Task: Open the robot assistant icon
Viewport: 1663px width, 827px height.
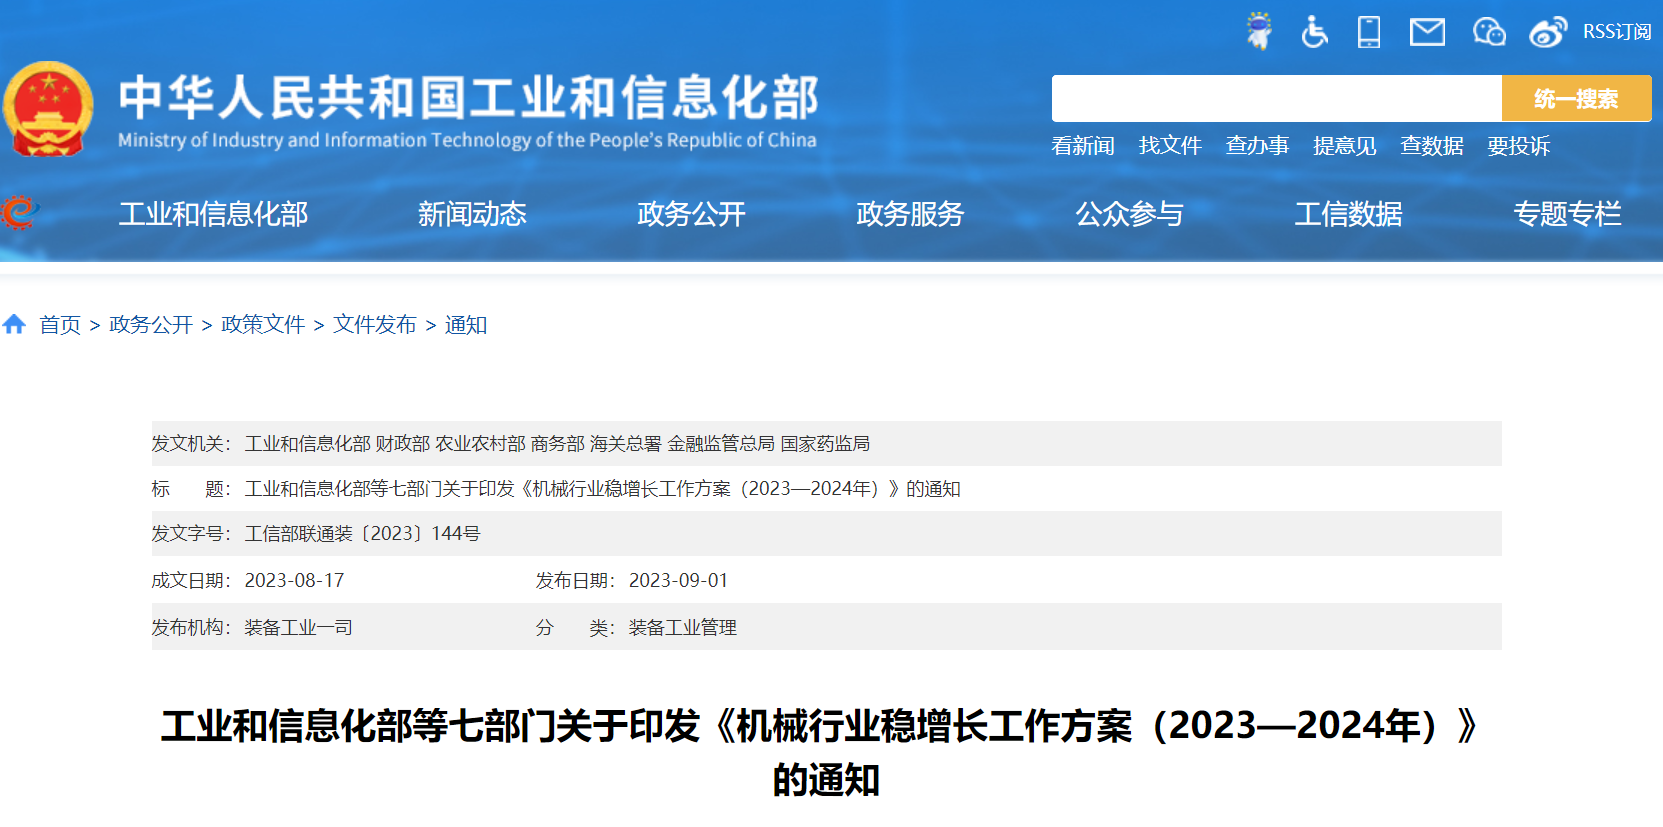Action: coord(1259,31)
